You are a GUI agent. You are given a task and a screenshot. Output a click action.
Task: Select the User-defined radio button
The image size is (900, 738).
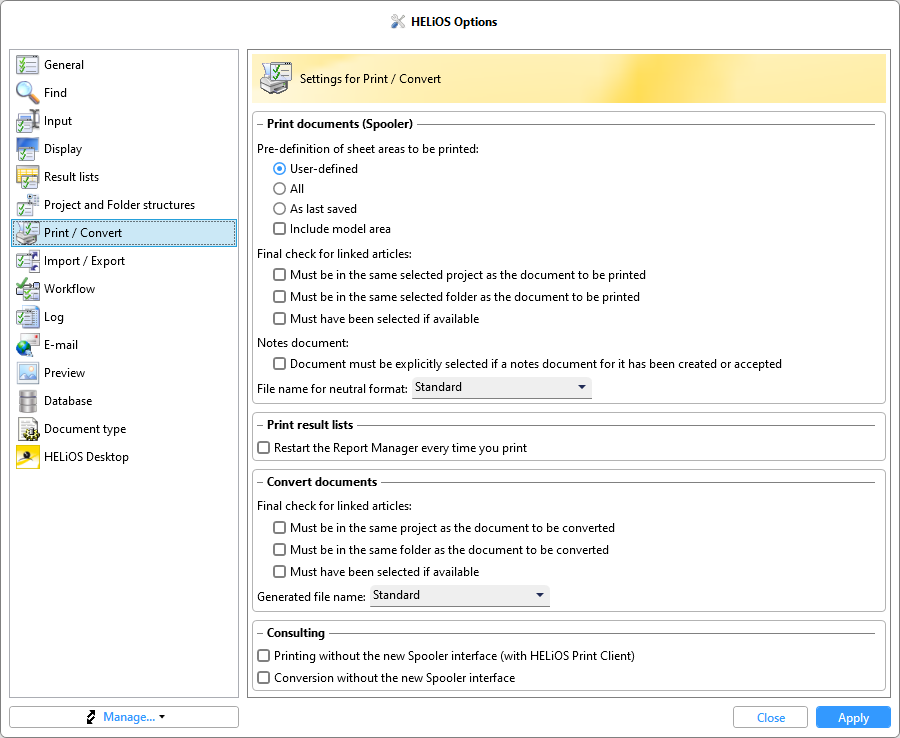(x=280, y=169)
